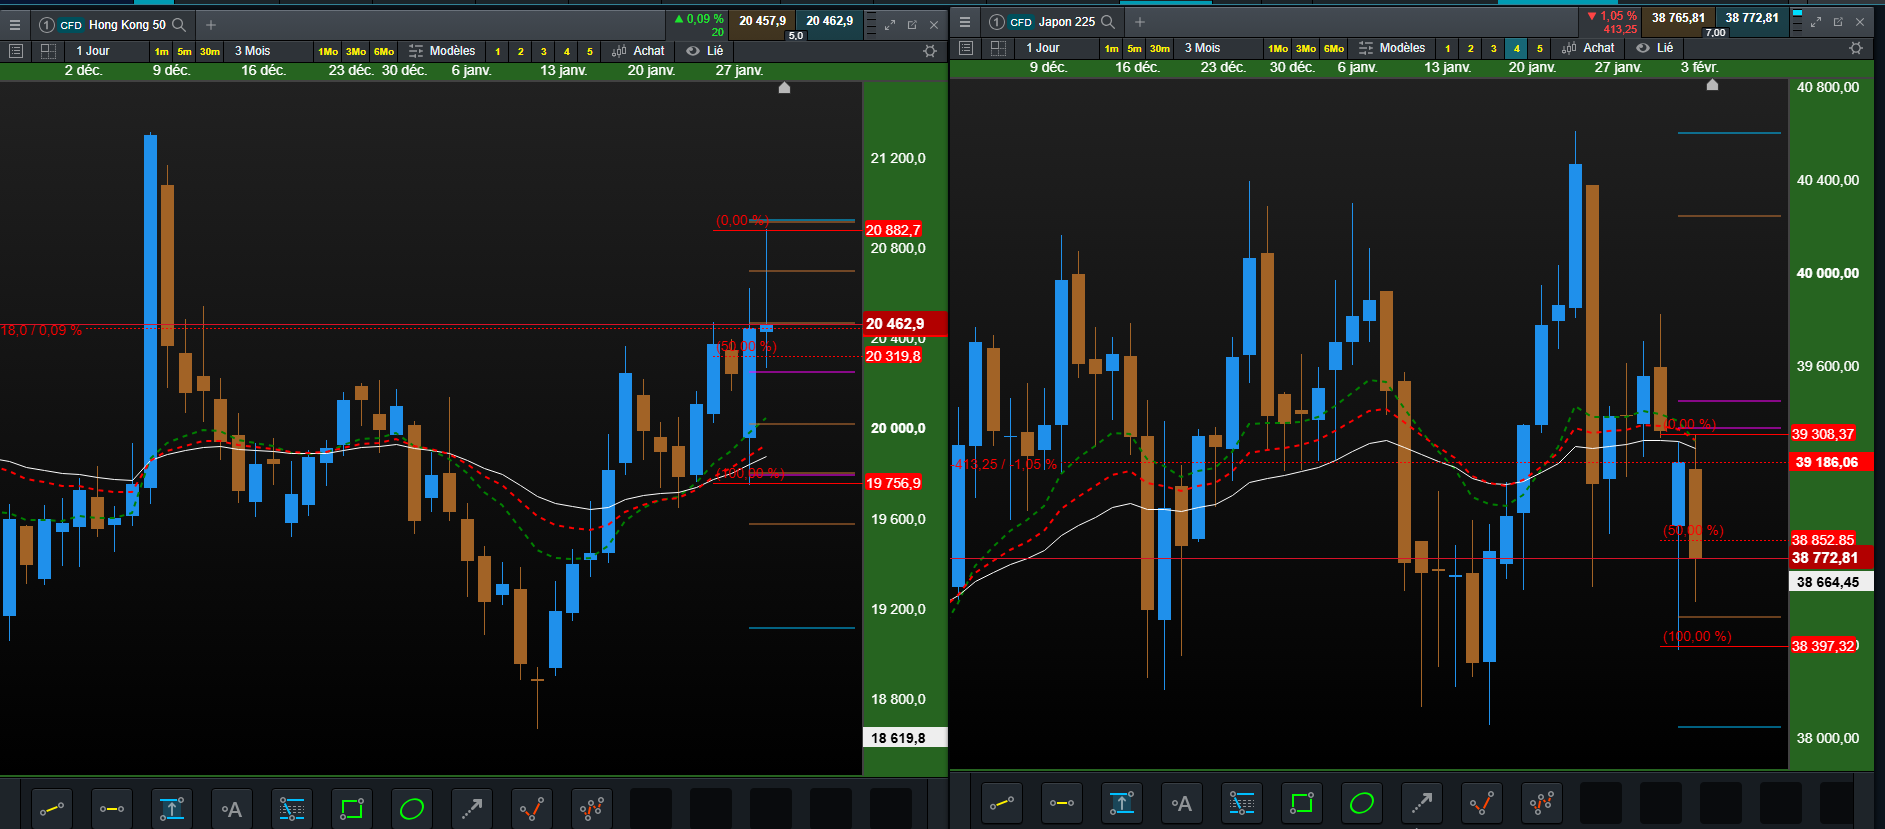The image size is (1885, 829).
Task: Select the green rectangle drawing tool in Japon 225 toolbar
Action: pyautogui.click(x=1301, y=803)
